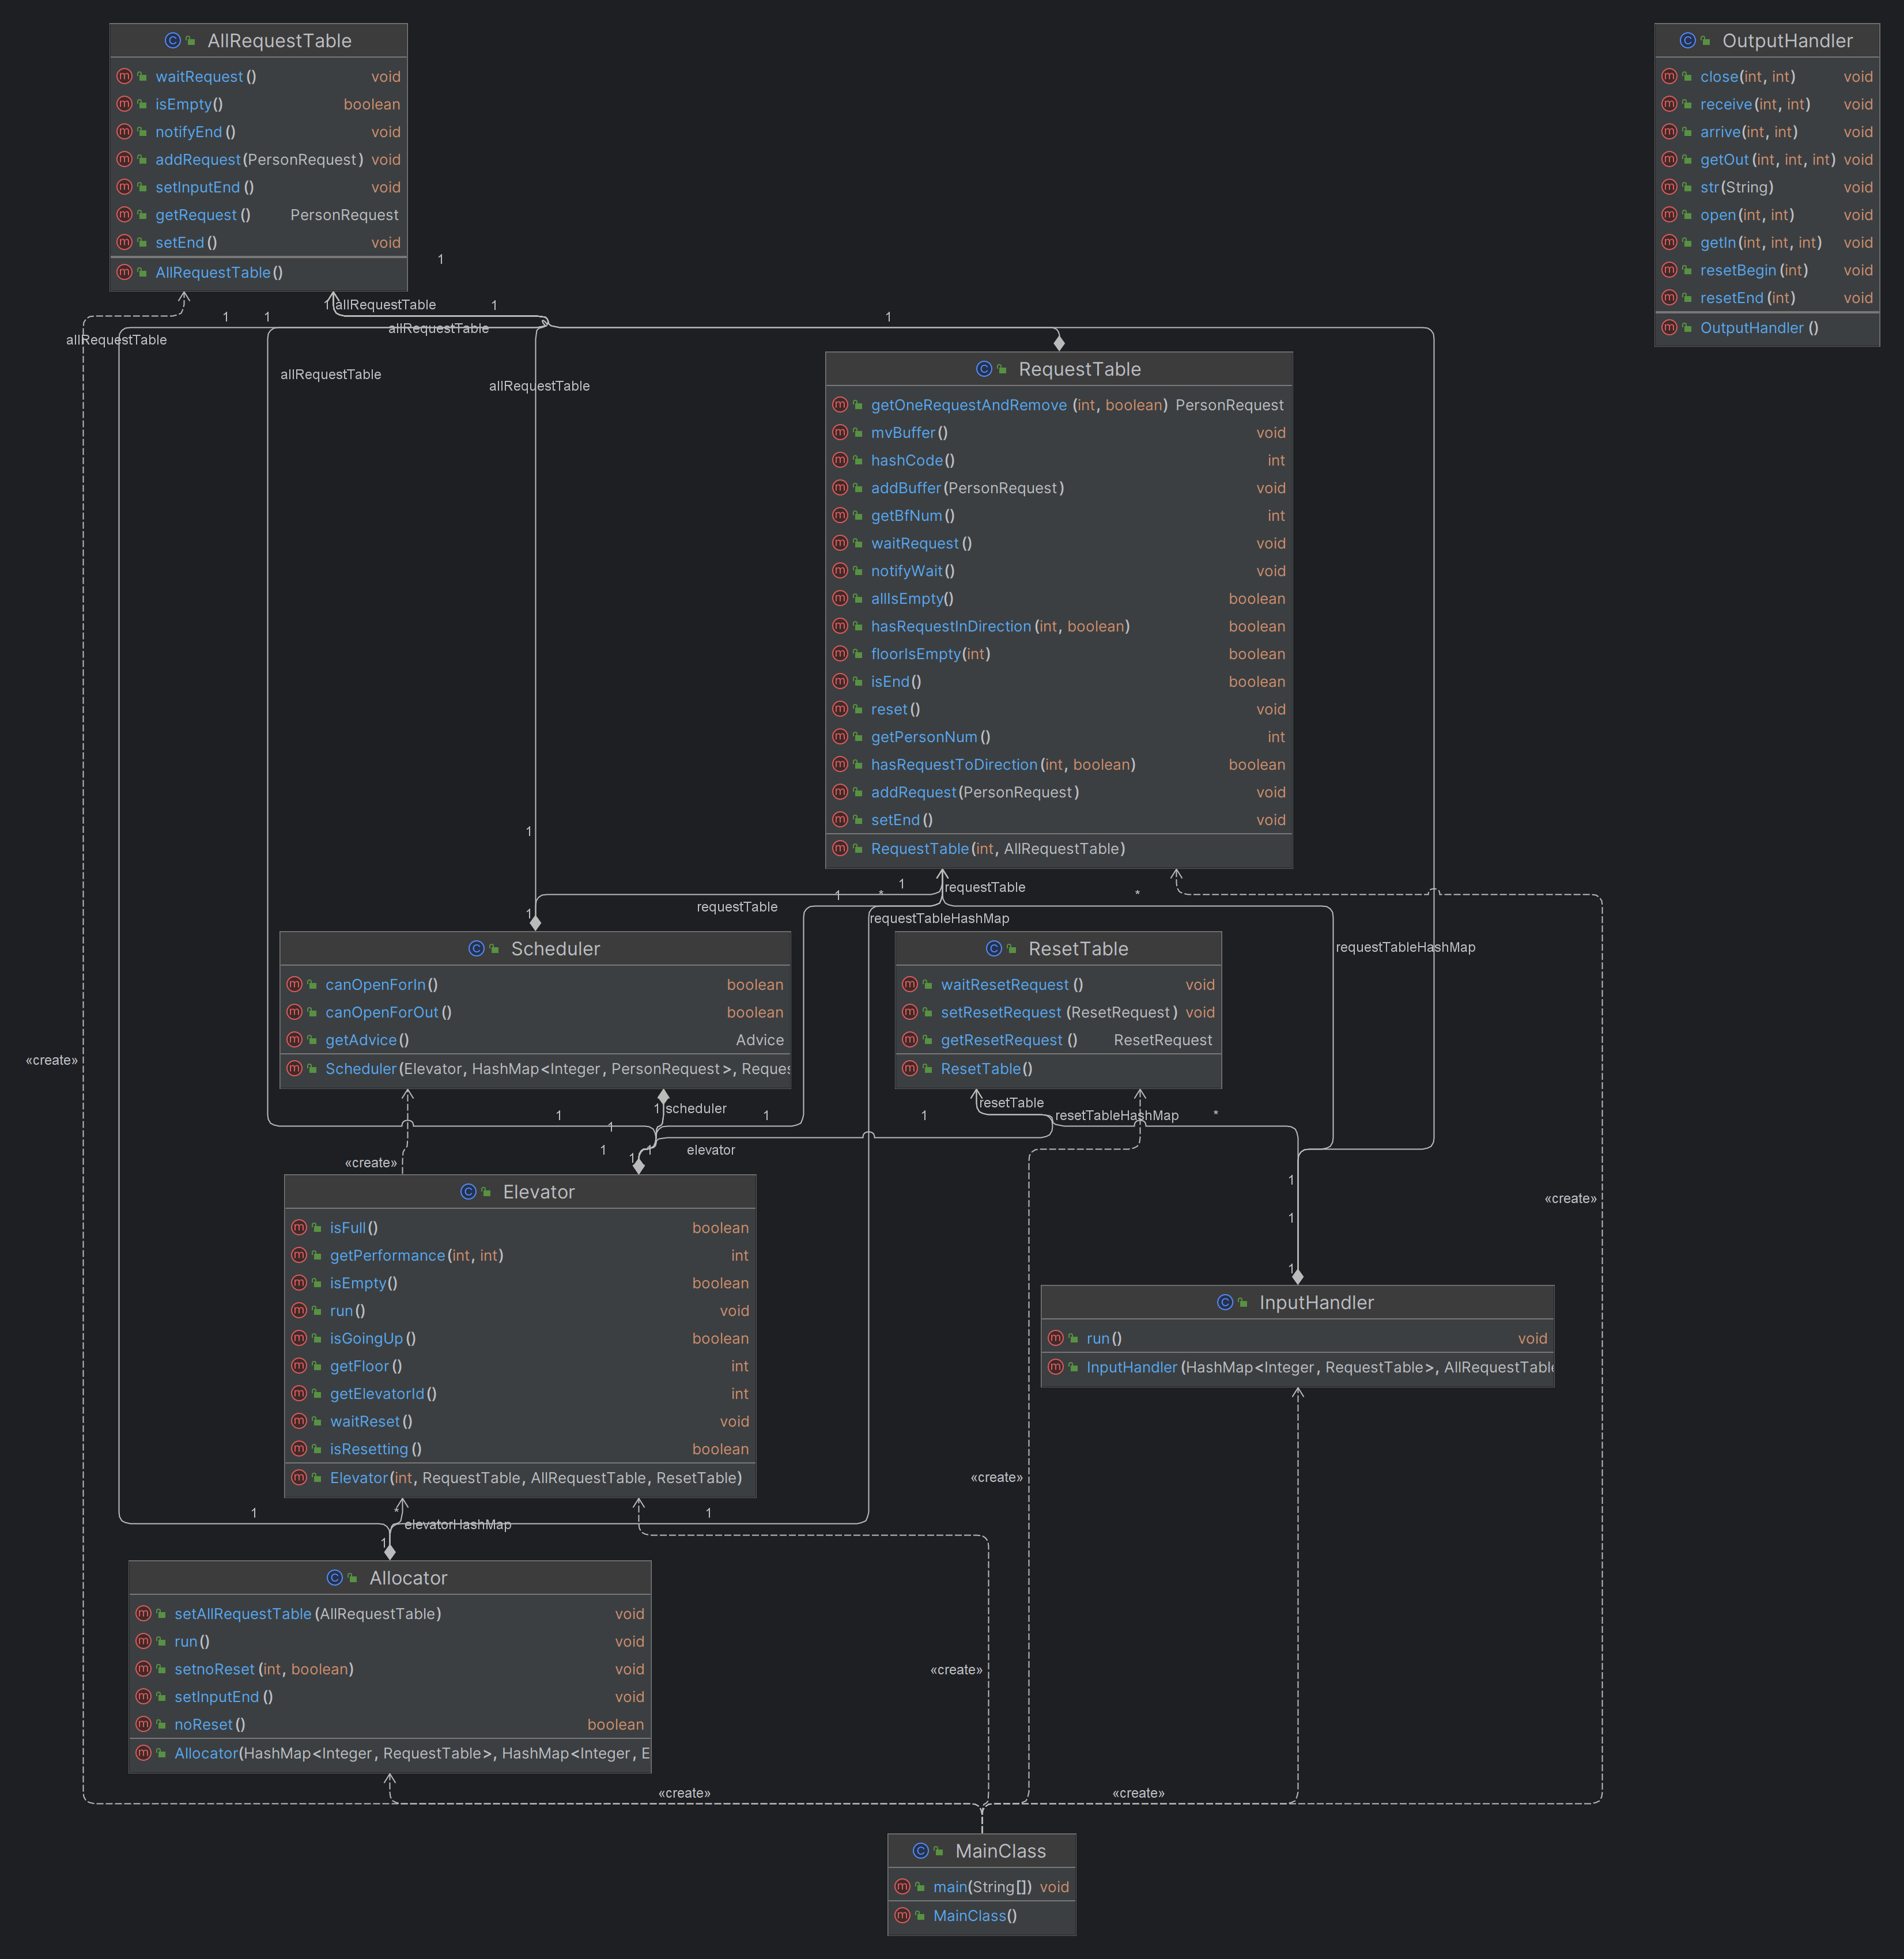Click method icon of noReset() in Allocator
1904x1959 pixels.
pos(144,1724)
